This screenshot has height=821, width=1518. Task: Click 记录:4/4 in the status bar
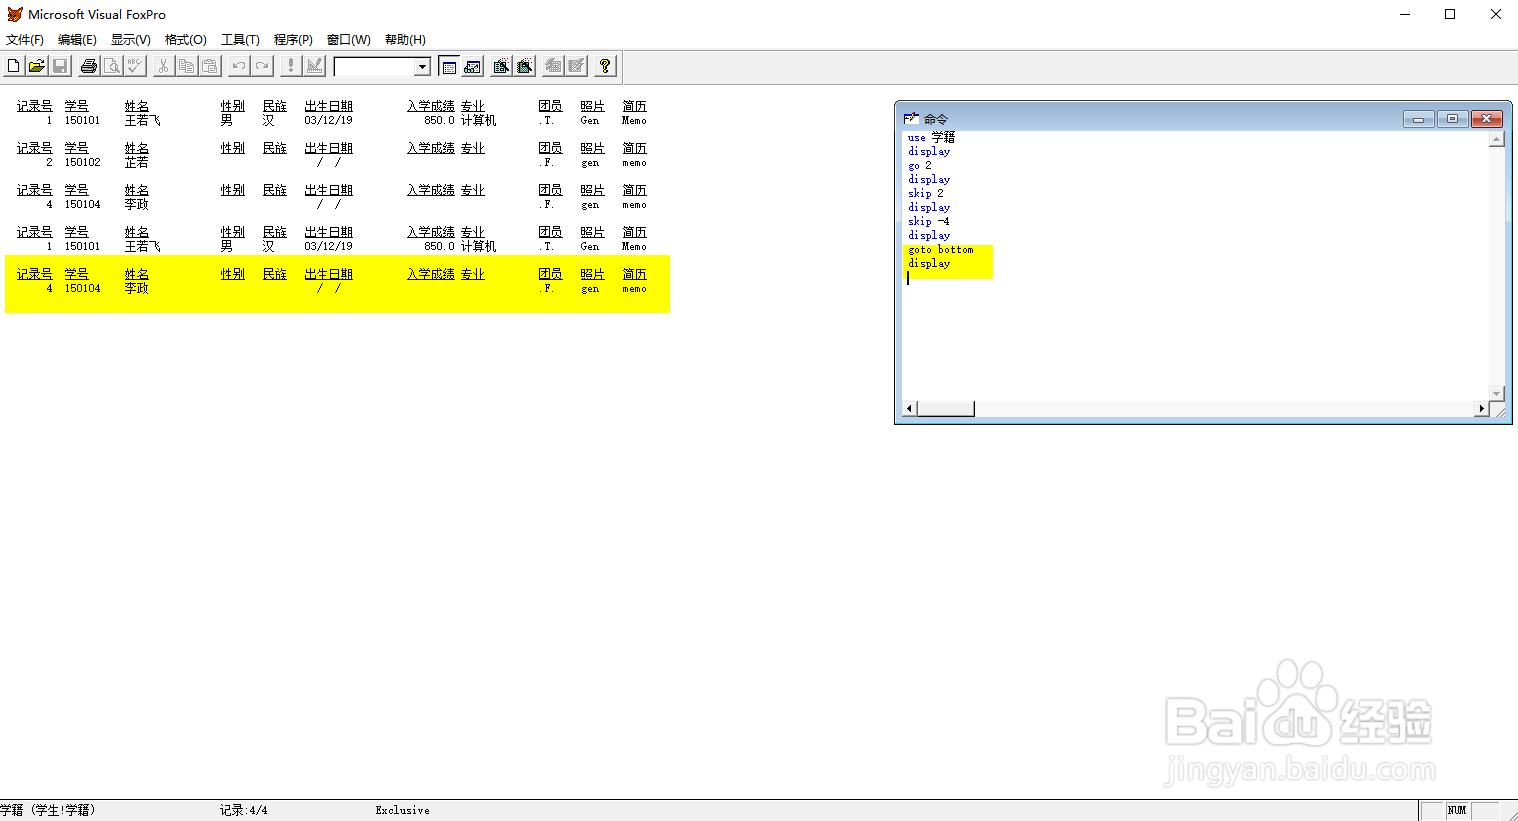[x=243, y=810]
